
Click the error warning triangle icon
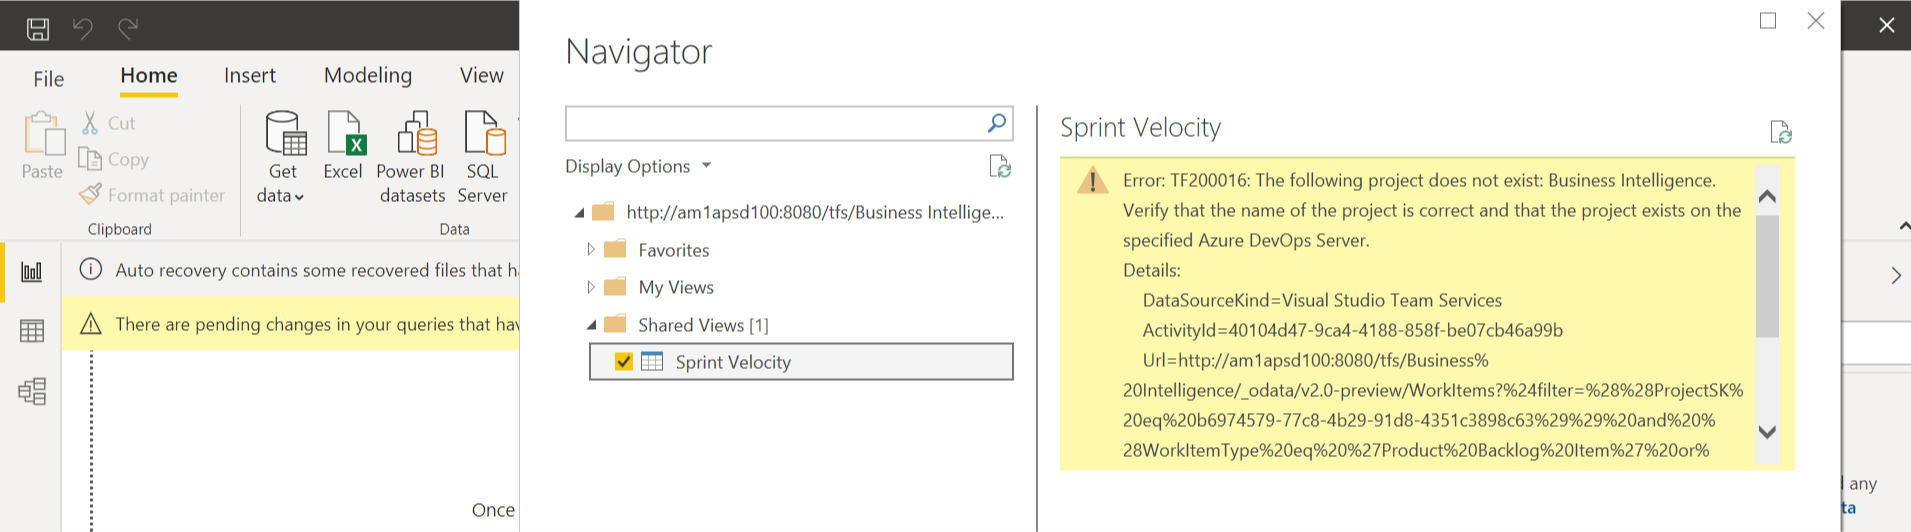coord(1092,180)
